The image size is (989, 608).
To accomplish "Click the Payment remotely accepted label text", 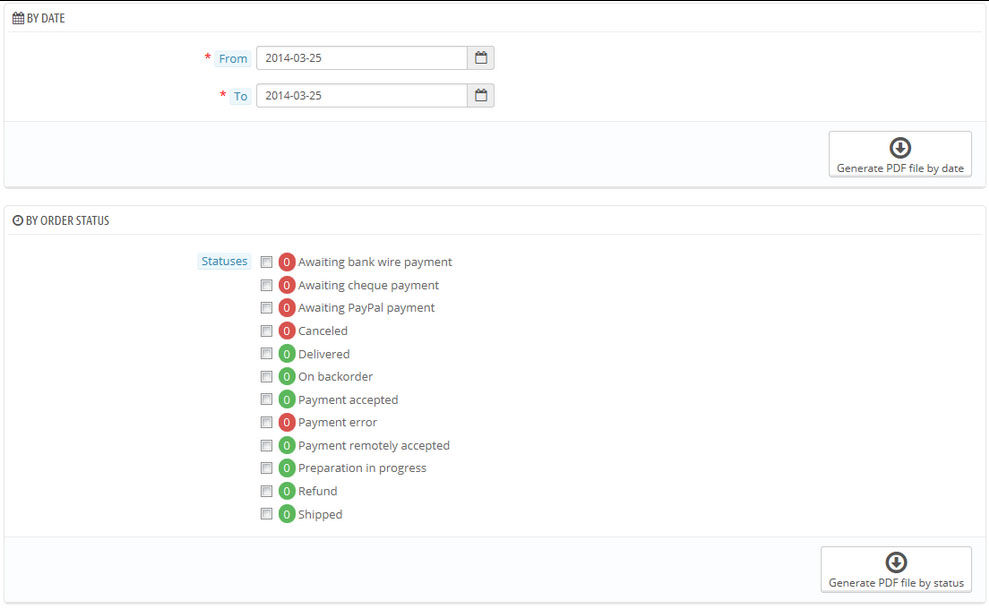I will [x=374, y=445].
